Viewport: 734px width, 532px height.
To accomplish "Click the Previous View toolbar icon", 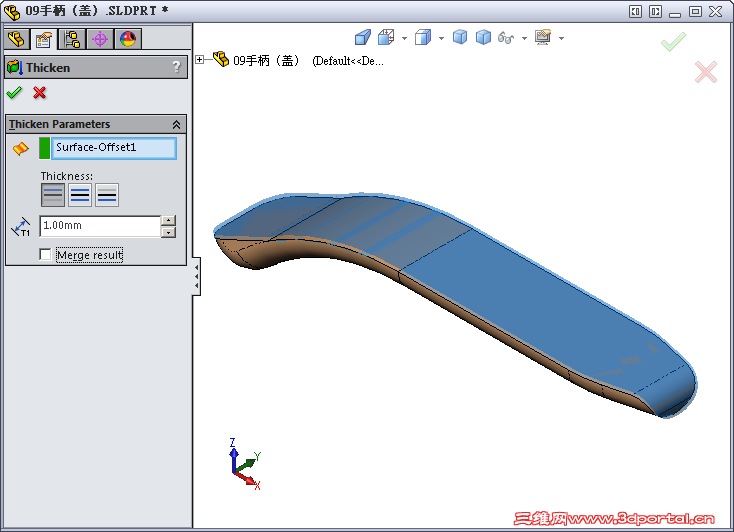I will 363,37.
